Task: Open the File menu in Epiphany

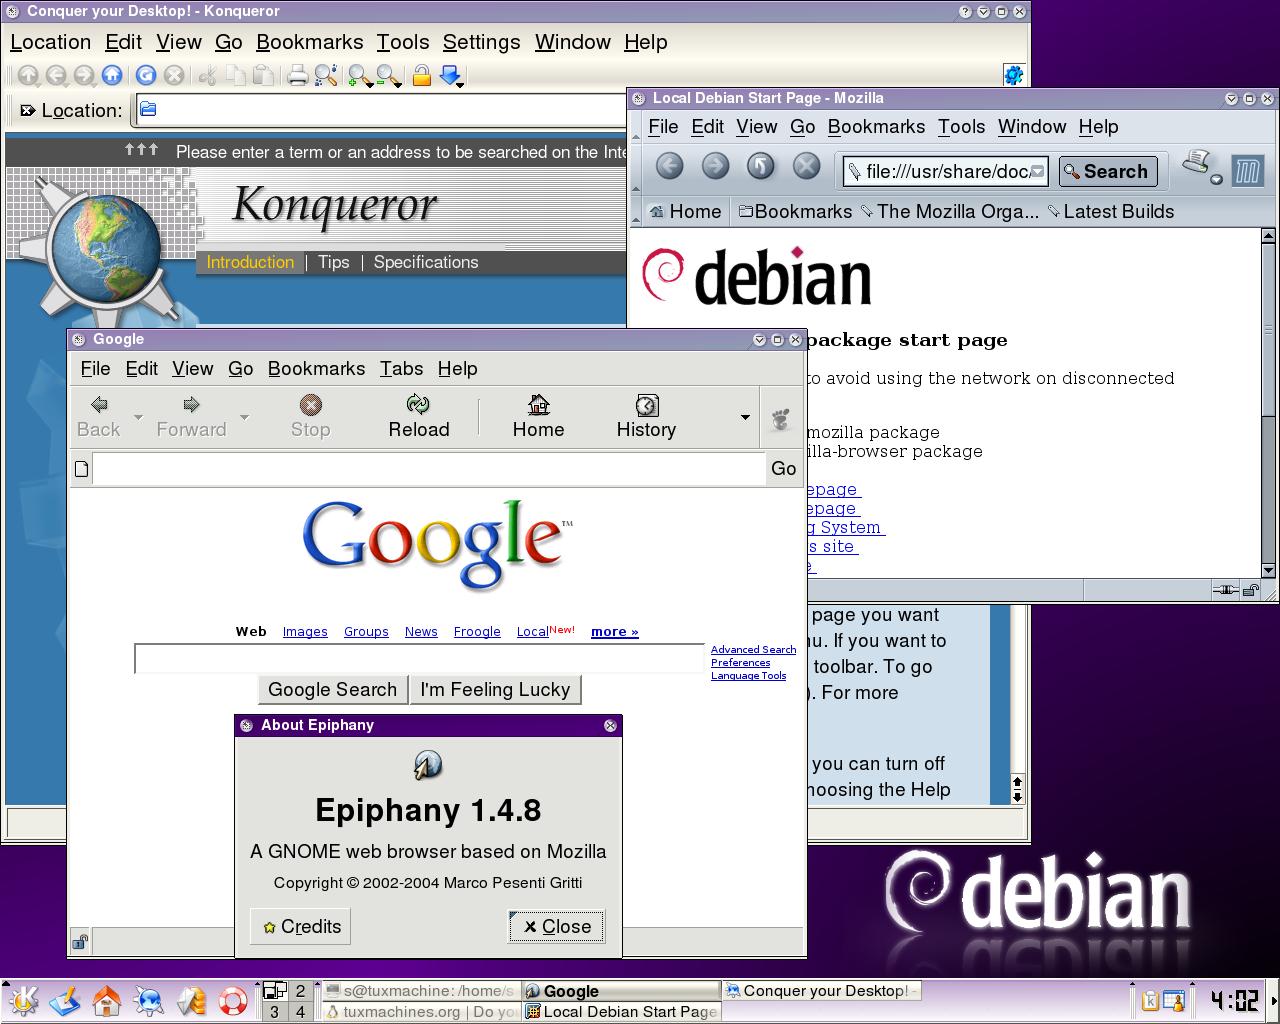Action: coord(95,369)
